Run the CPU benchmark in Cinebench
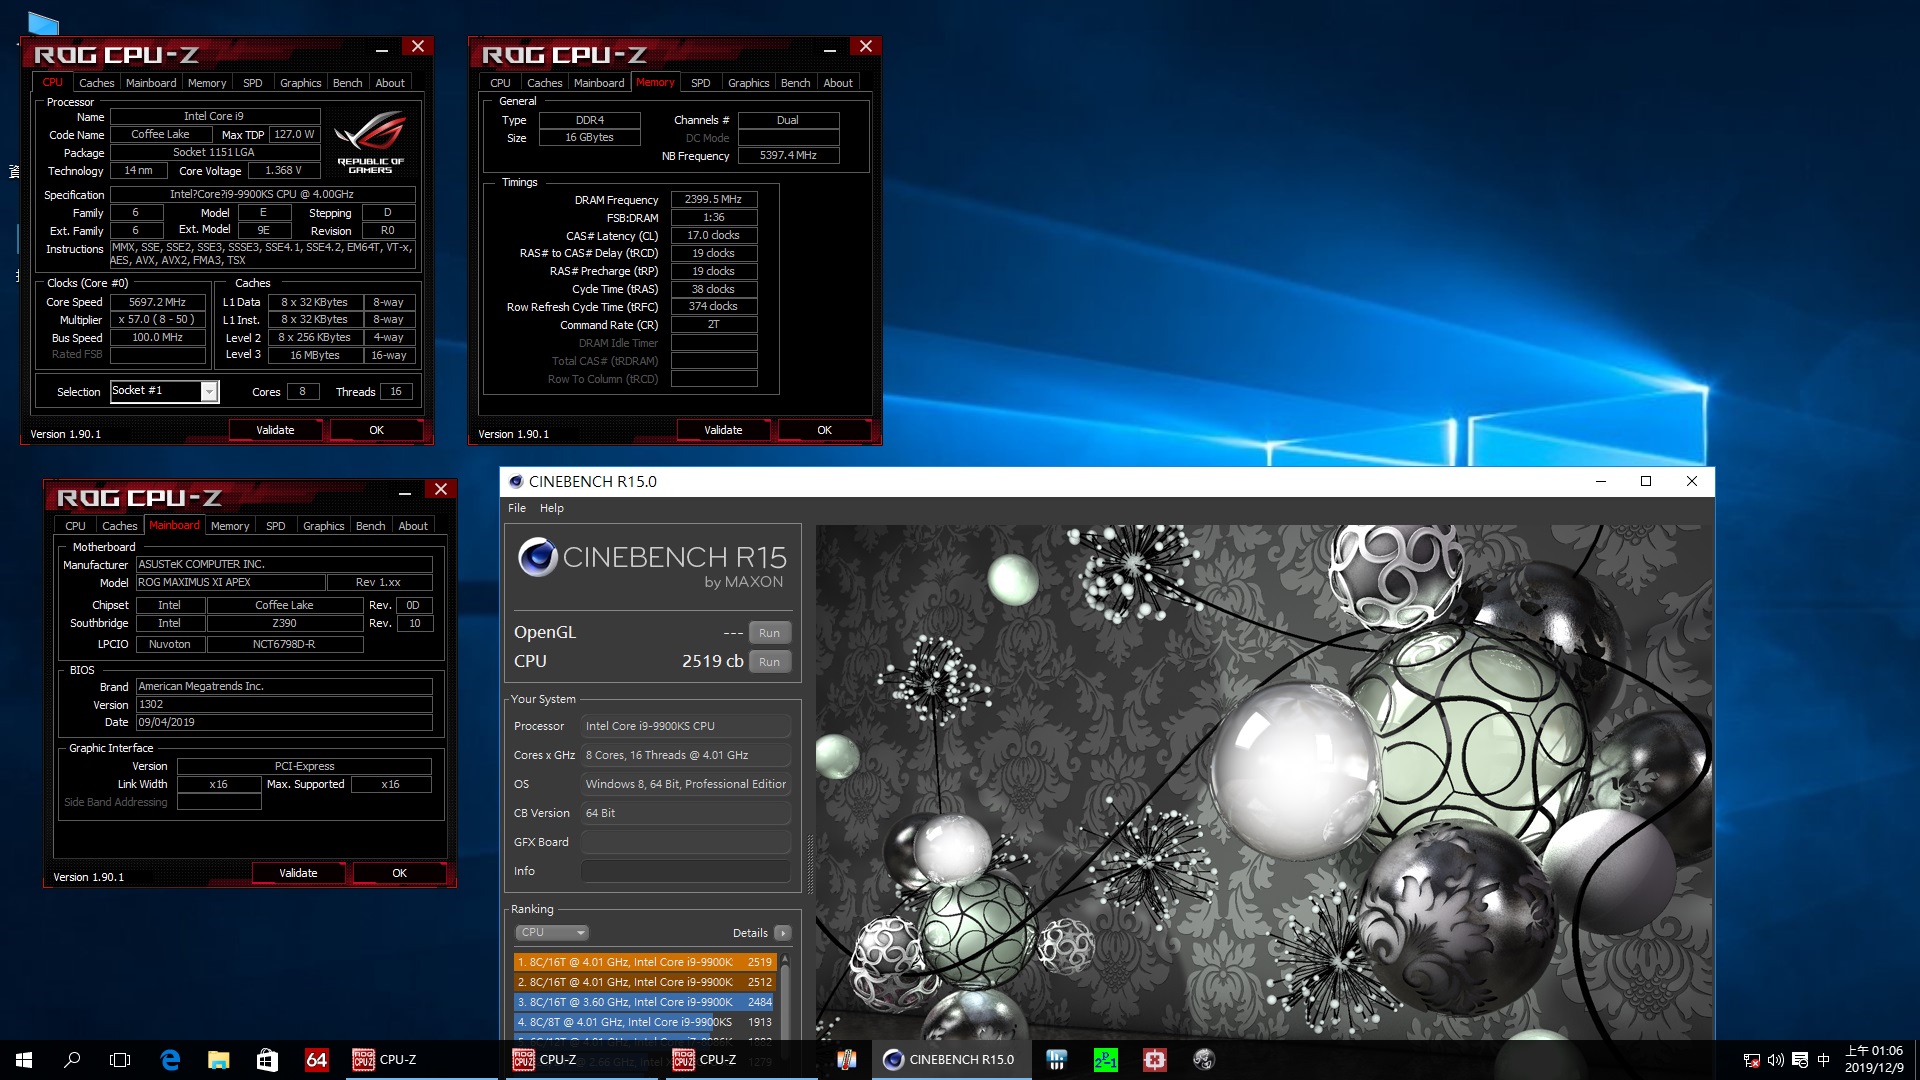 [x=769, y=662]
